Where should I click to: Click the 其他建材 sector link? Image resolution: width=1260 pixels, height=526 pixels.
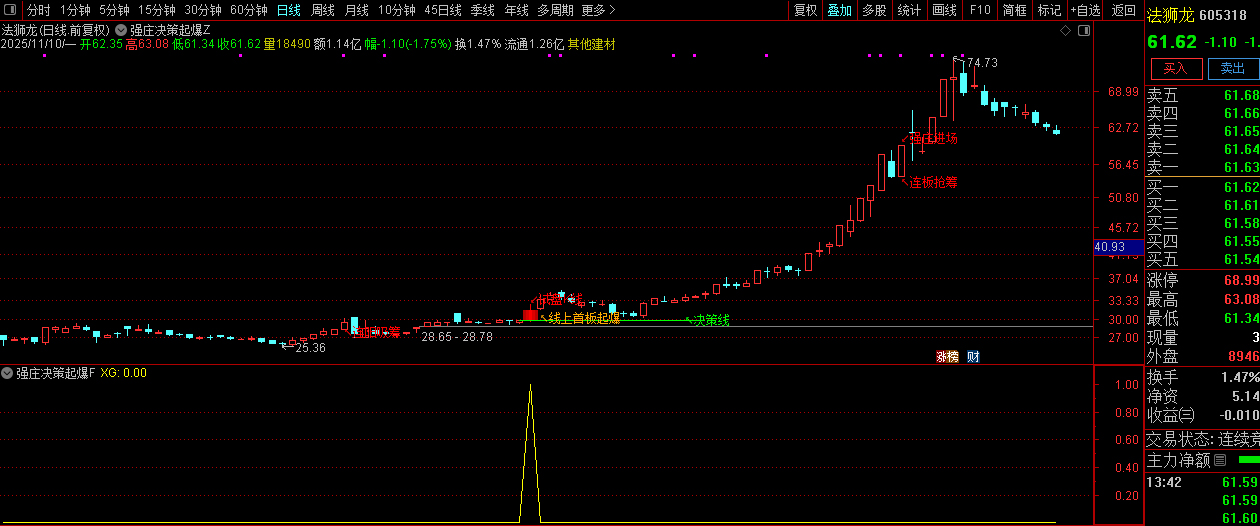[591, 45]
